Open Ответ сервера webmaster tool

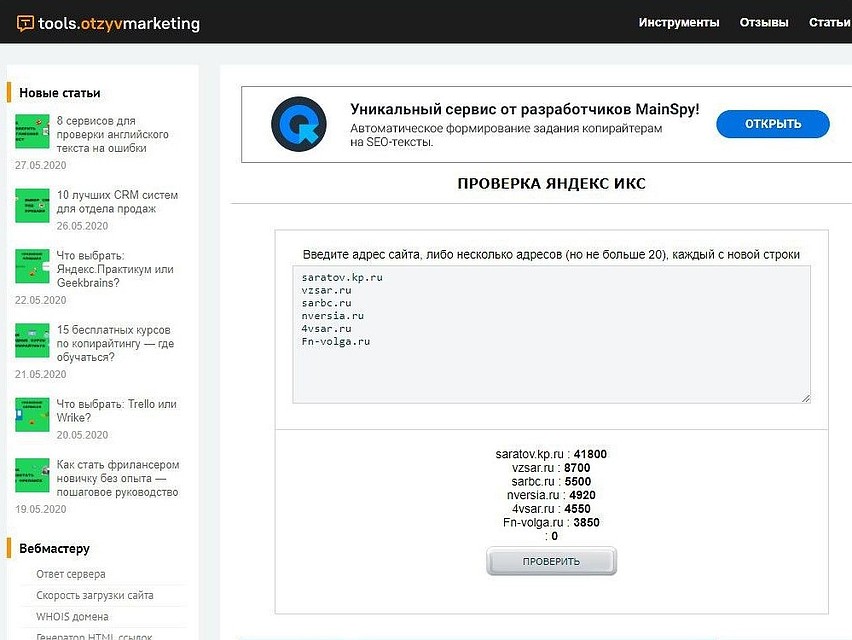pos(71,574)
